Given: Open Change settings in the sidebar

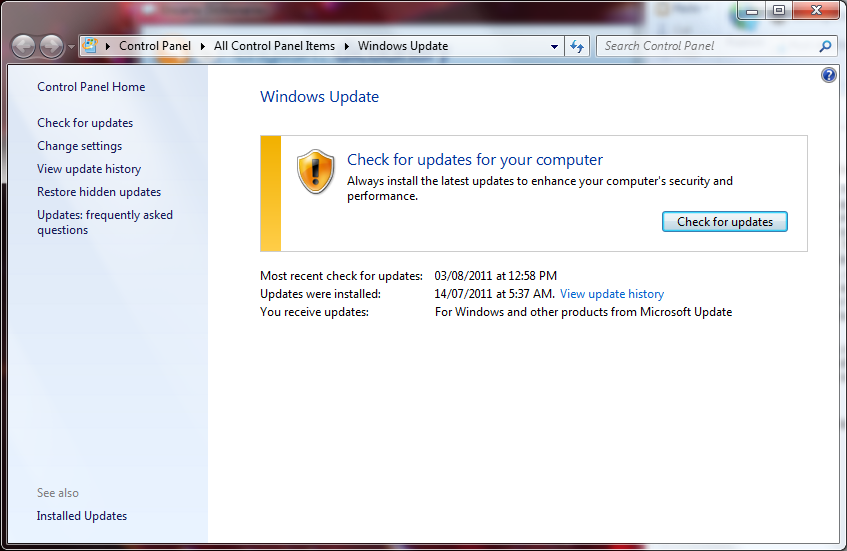Looking at the screenshot, I should pos(79,146).
